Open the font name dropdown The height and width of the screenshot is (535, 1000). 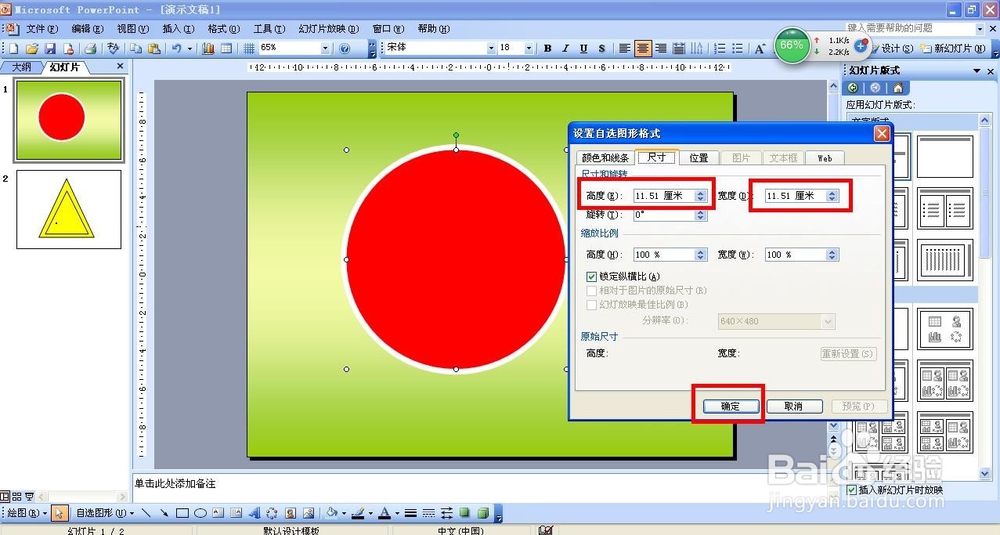coord(491,48)
